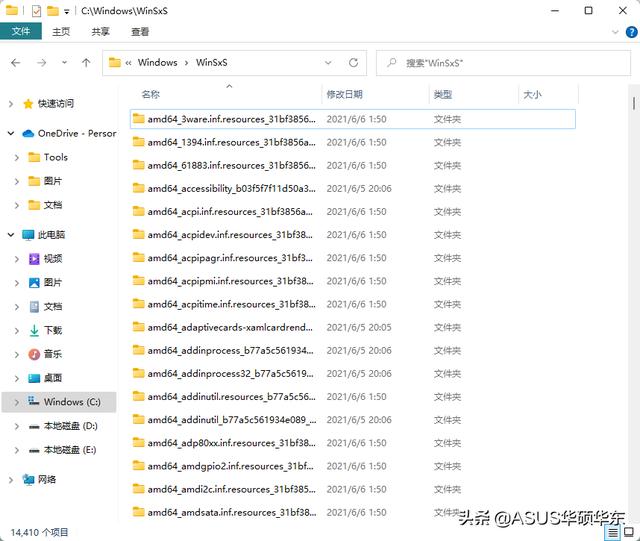Expand the ribbon chevron
This screenshot has width=640, height=541.
click(615, 32)
